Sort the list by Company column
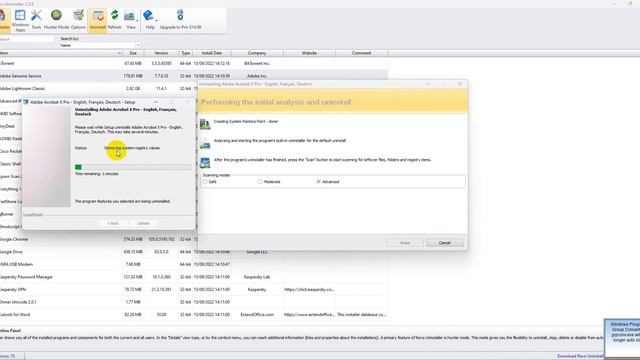Viewport: 640px width, 360px height. click(257, 53)
